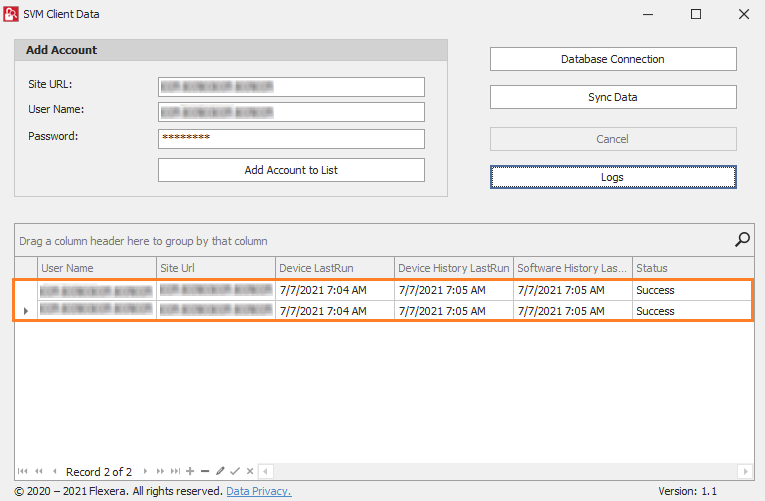The image size is (765, 501).
Task: Sort by Software History LastRun header
Action: 573,268
